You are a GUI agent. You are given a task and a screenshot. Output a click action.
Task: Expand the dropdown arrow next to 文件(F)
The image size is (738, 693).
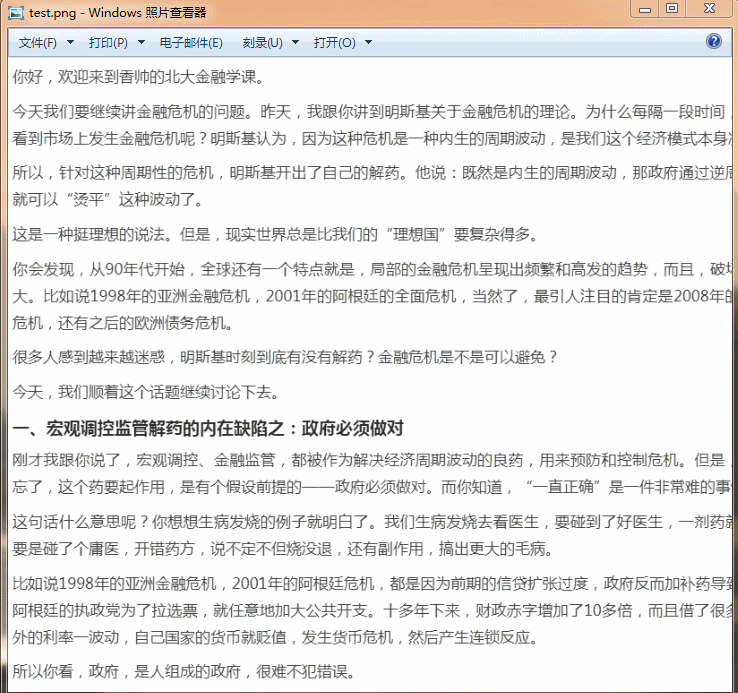click(x=71, y=42)
